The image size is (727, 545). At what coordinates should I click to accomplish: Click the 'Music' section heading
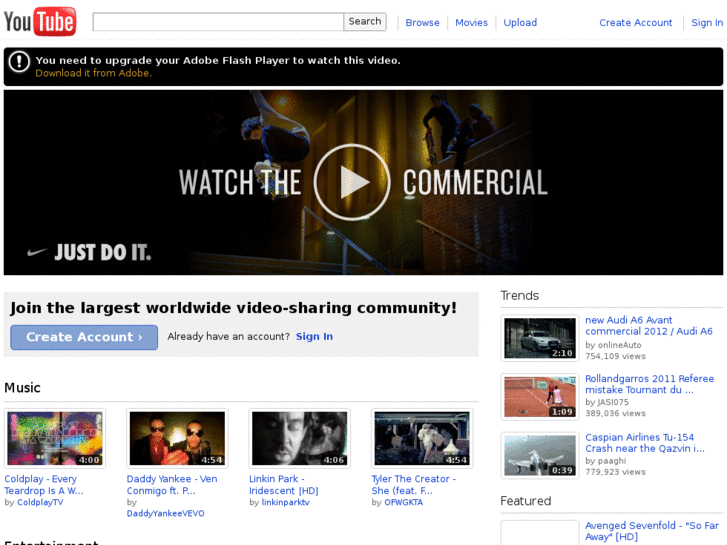[22, 388]
